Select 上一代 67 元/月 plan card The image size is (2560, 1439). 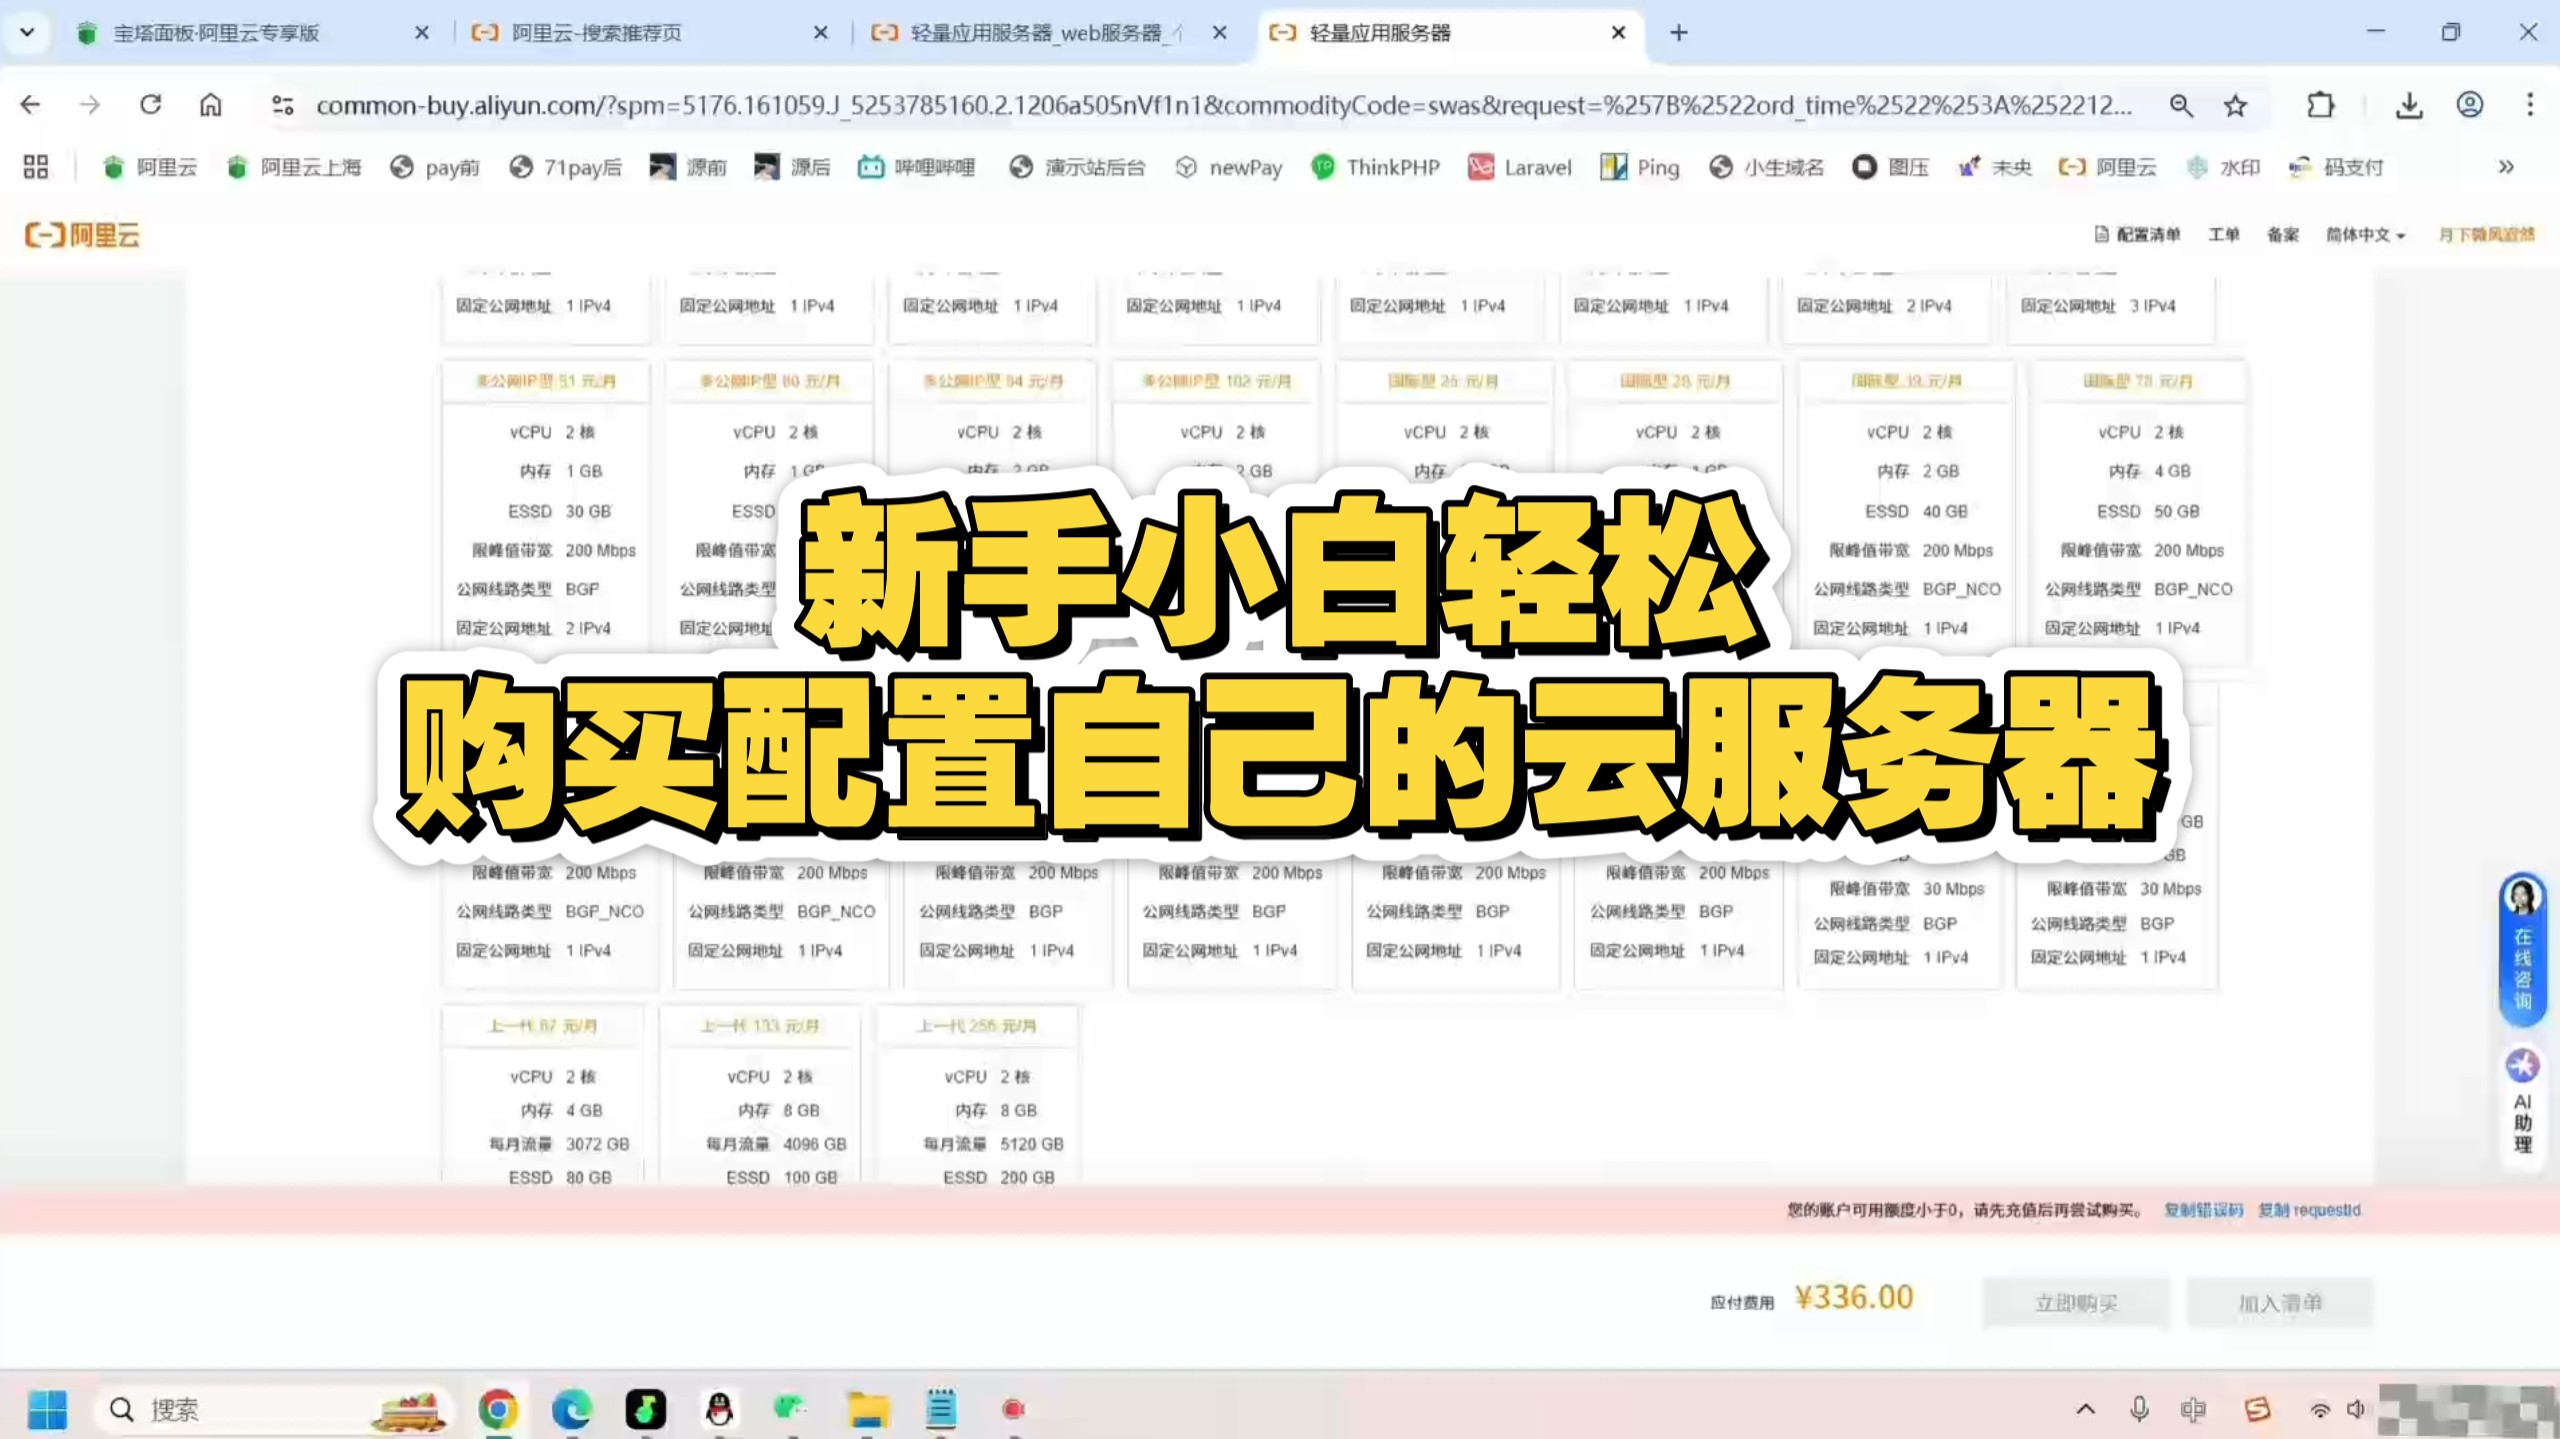coord(543,1096)
